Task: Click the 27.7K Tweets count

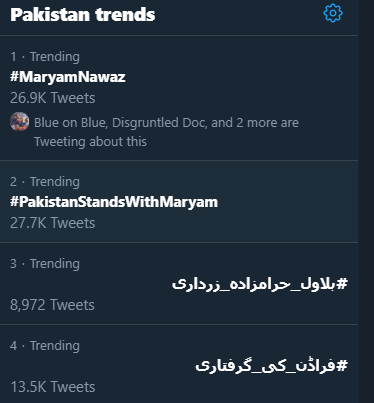Action: tap(53, 223)
